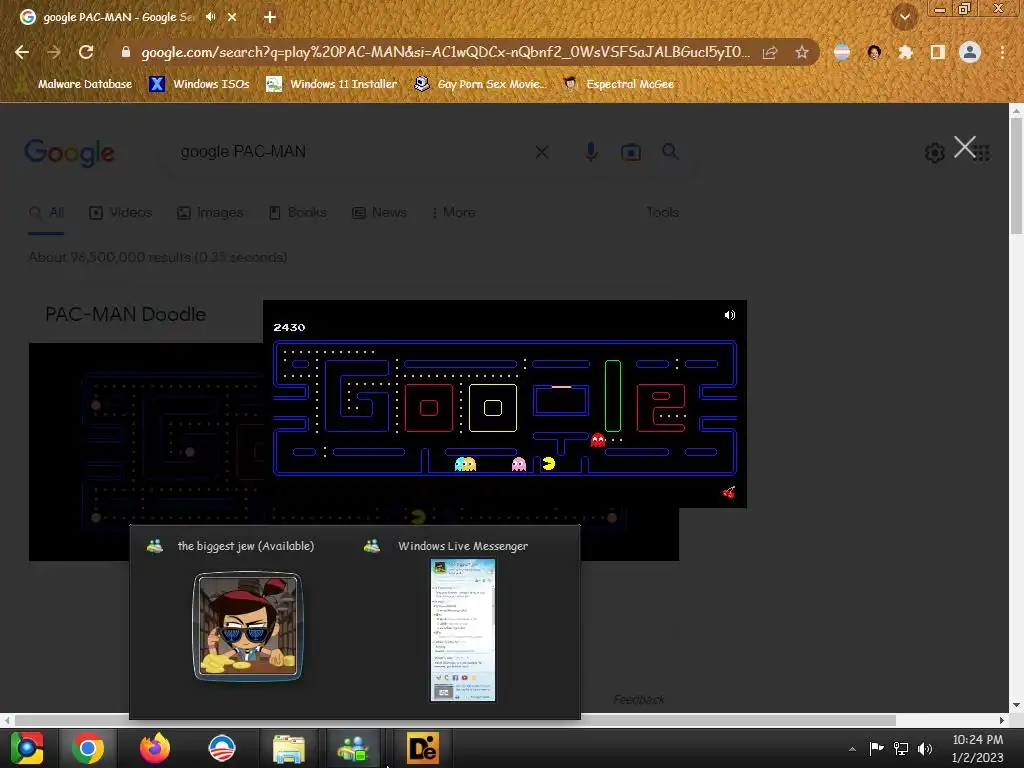Submit search with the magnifier icon

coord(670,152)
